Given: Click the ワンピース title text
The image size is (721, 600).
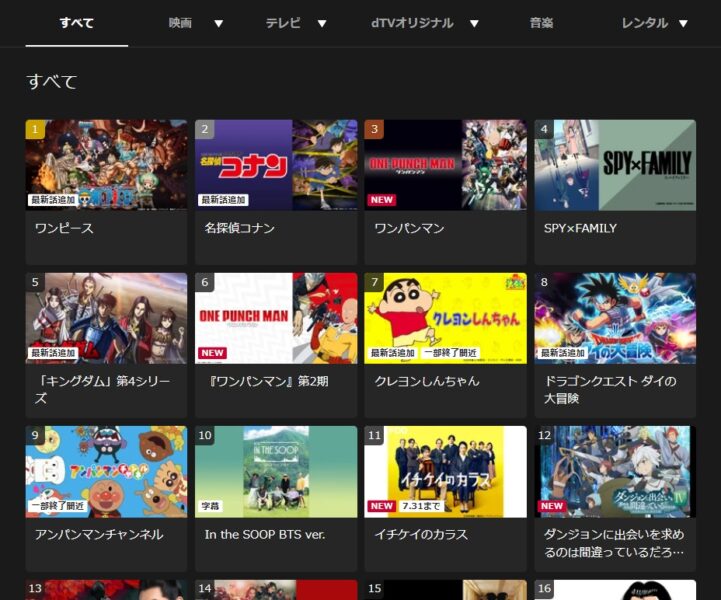Looking at the screenshot, I should click(64, 228).
